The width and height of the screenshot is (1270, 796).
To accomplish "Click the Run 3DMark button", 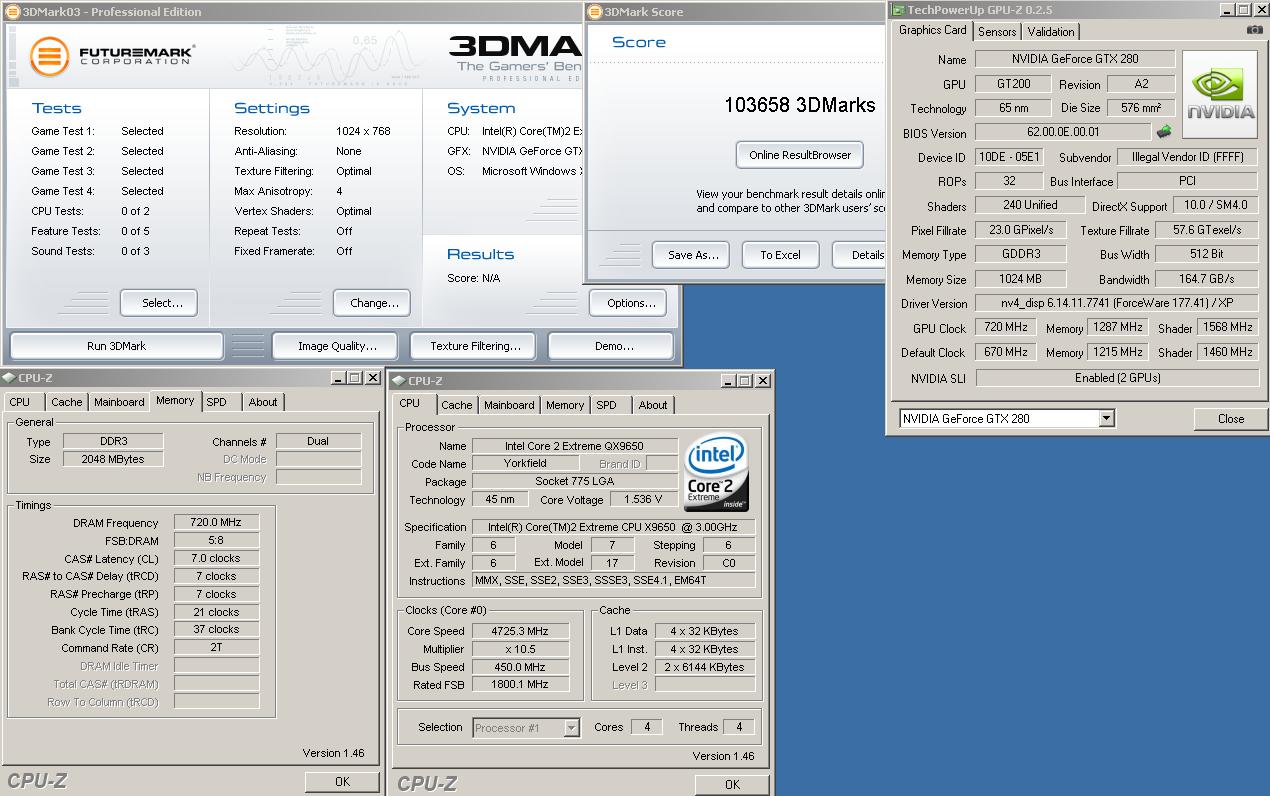I will [116, 346].
